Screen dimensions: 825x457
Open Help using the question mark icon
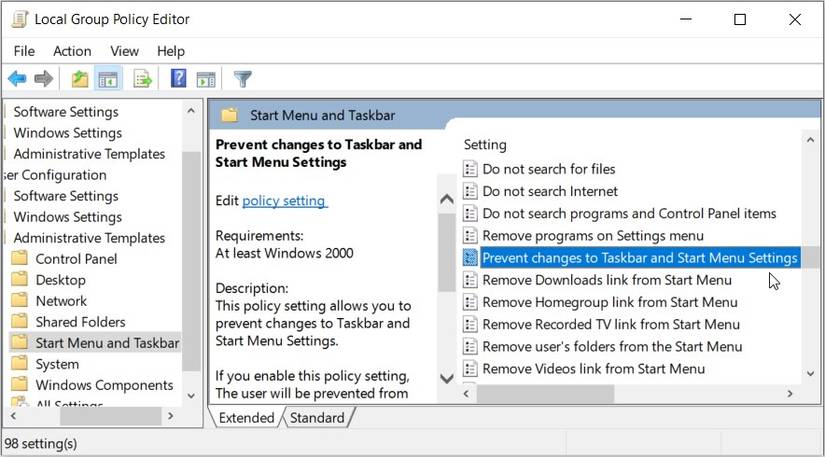click(x=179, y=79)
